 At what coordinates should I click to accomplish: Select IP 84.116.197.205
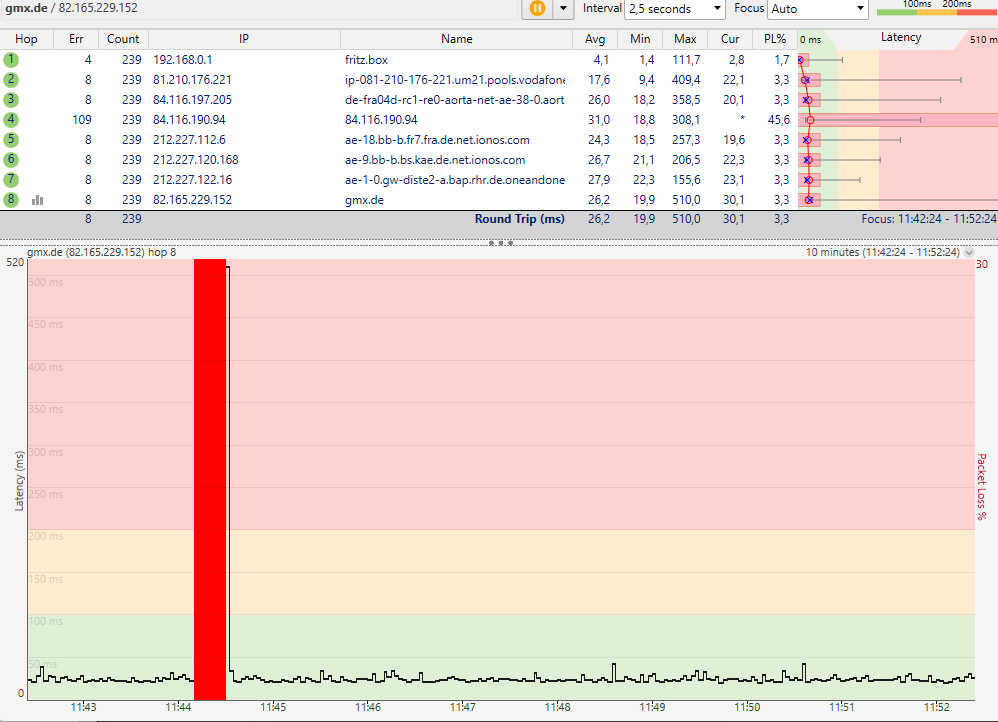pos(192,99)
